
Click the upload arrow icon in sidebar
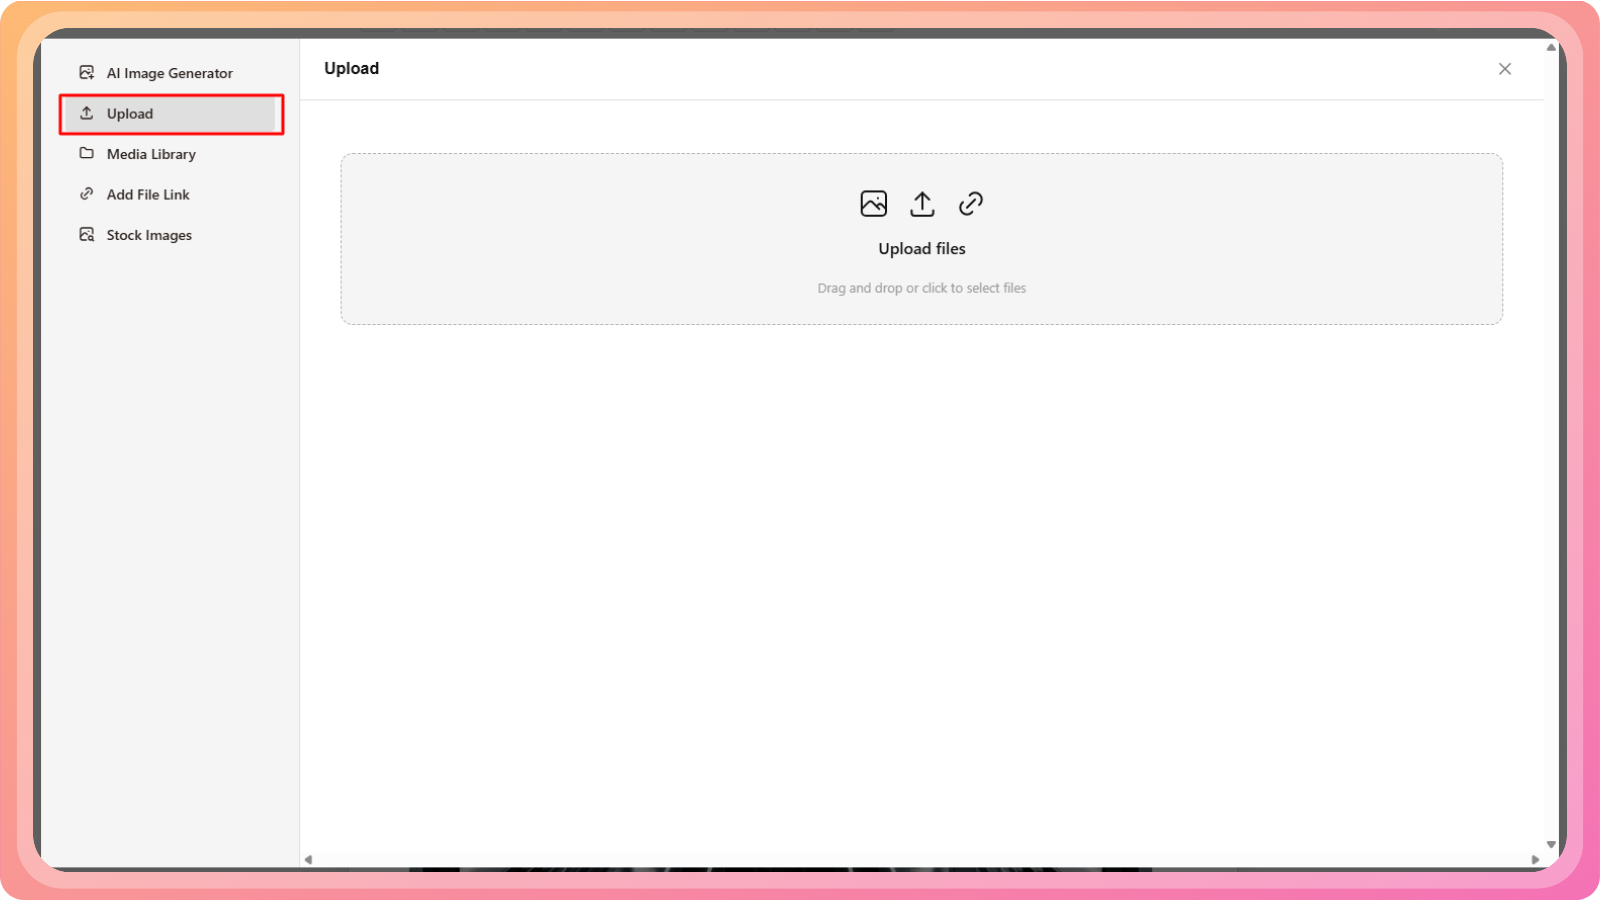click(87, 113)
